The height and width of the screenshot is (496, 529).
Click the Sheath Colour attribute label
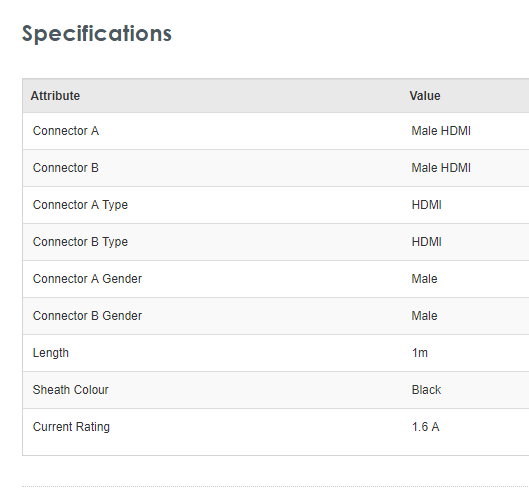pos(71,390)
